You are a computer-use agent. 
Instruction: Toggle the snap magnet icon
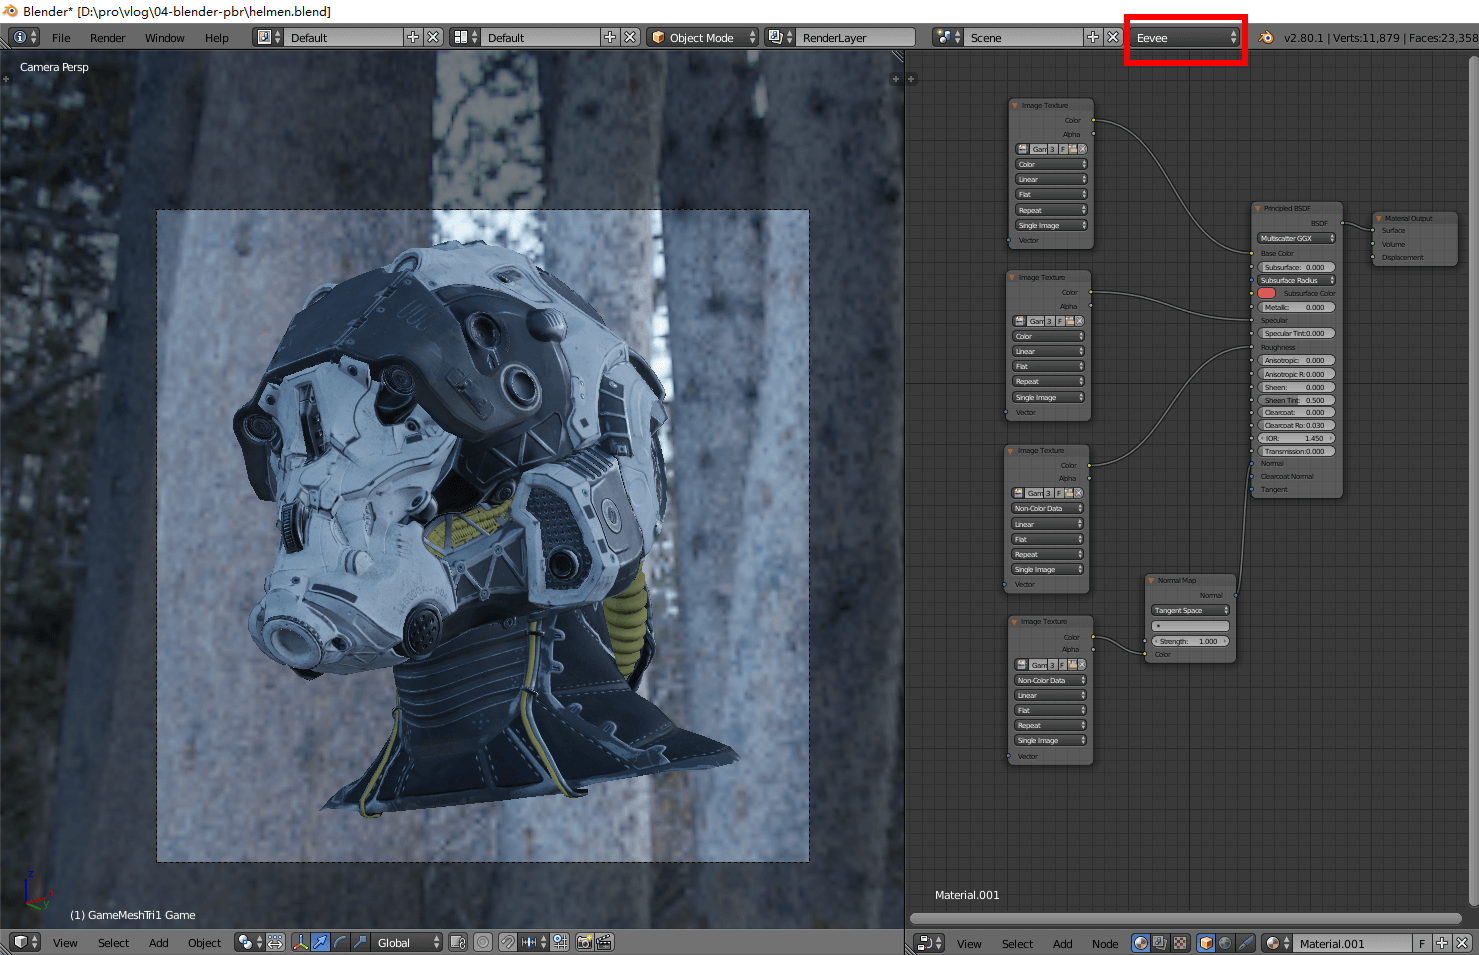tap(508, 942)
